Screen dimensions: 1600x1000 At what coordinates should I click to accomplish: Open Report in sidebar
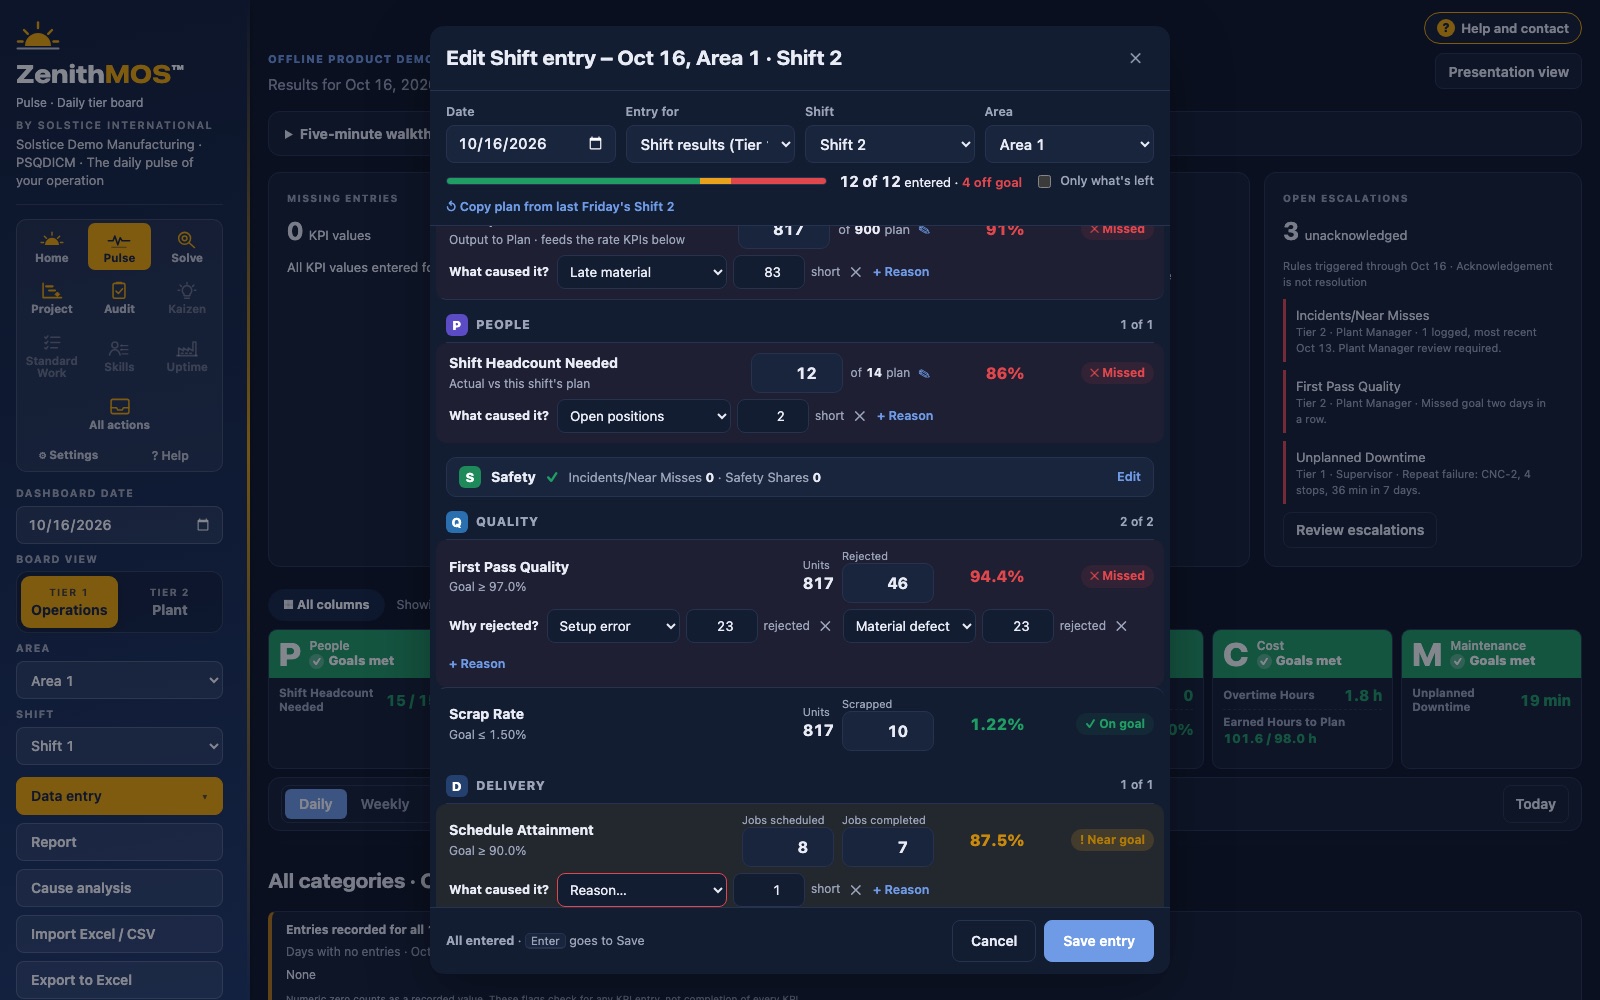coord(119,842)
